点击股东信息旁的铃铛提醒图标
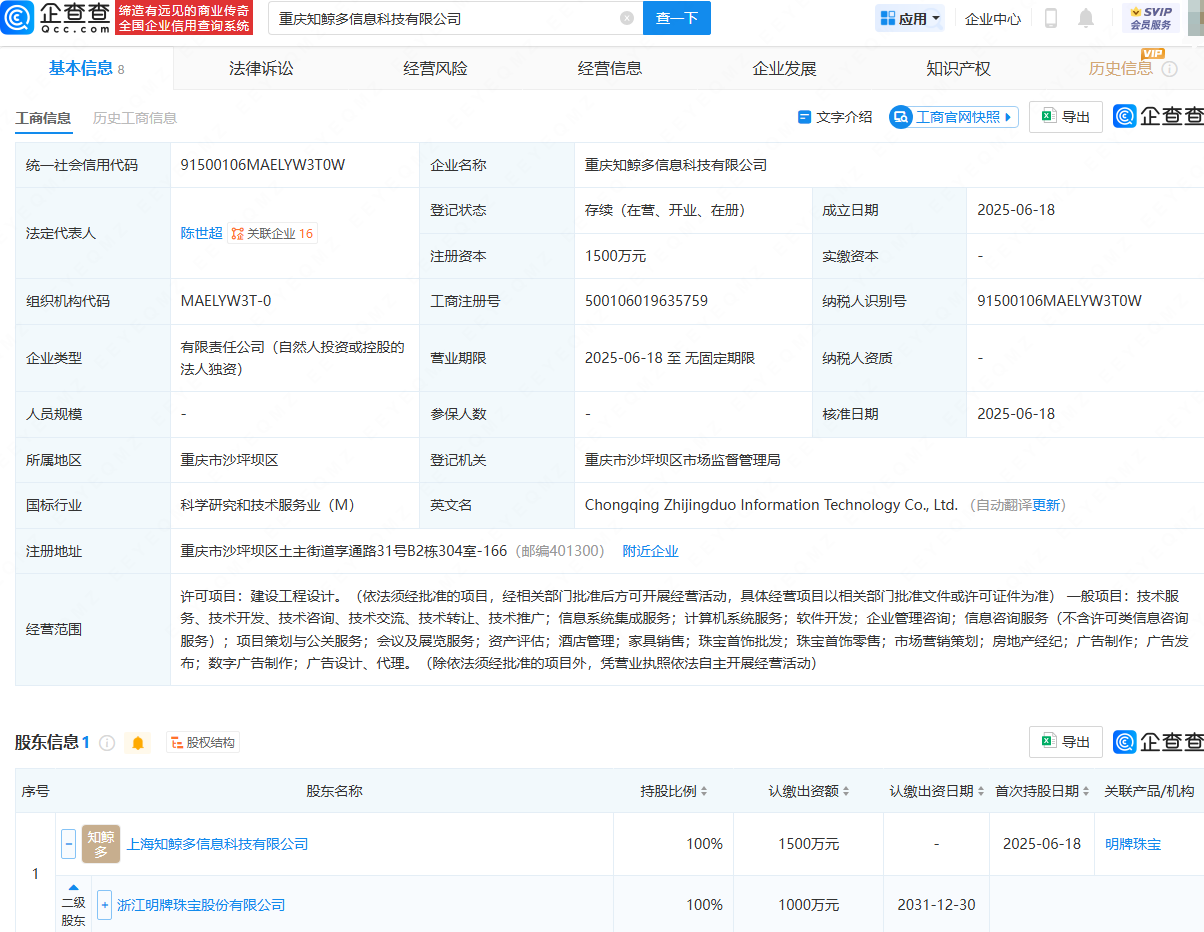This screenshot has height=932, width=1204. [x=138, y=742]
